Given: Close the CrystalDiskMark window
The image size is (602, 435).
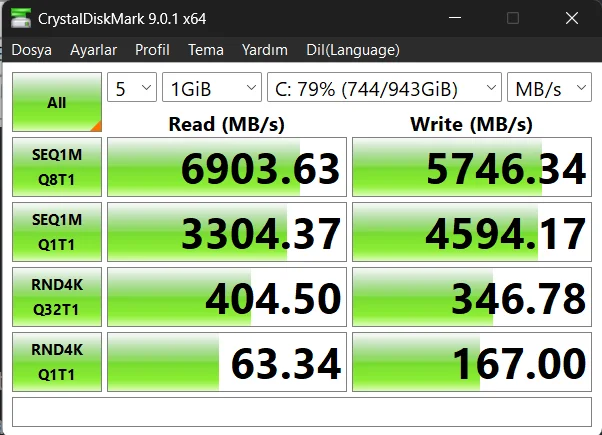Looking at the screenshot, I should click(x=572, y=18).
